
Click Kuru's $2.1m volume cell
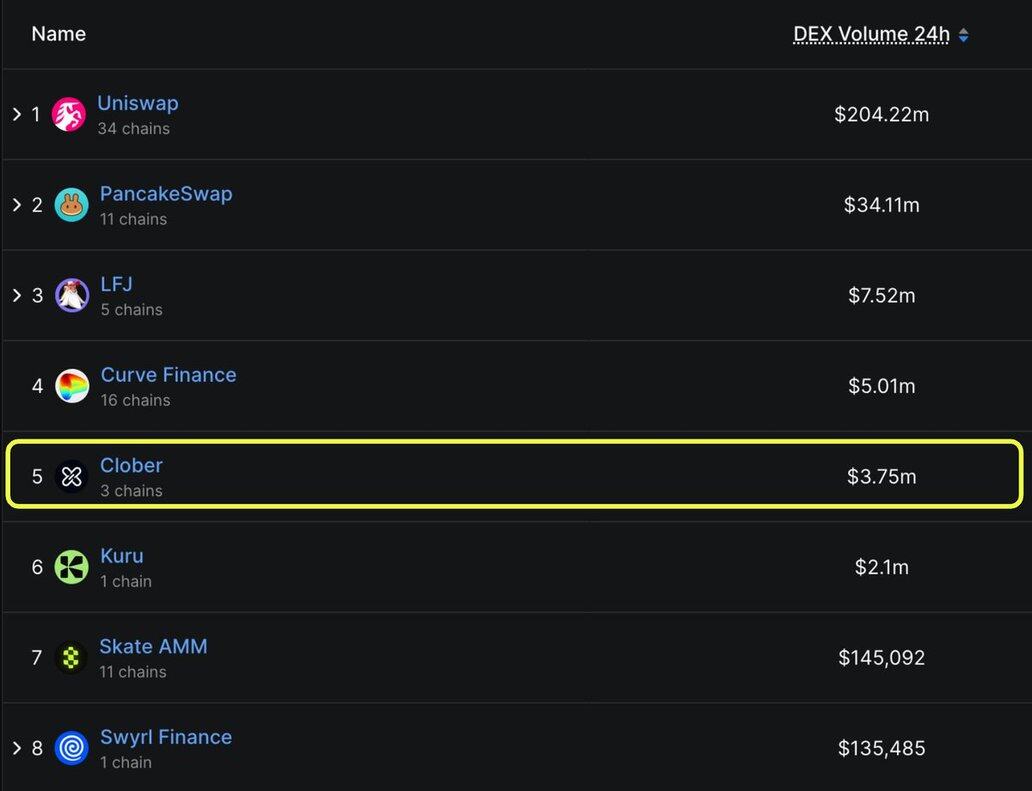pos(881,568)
